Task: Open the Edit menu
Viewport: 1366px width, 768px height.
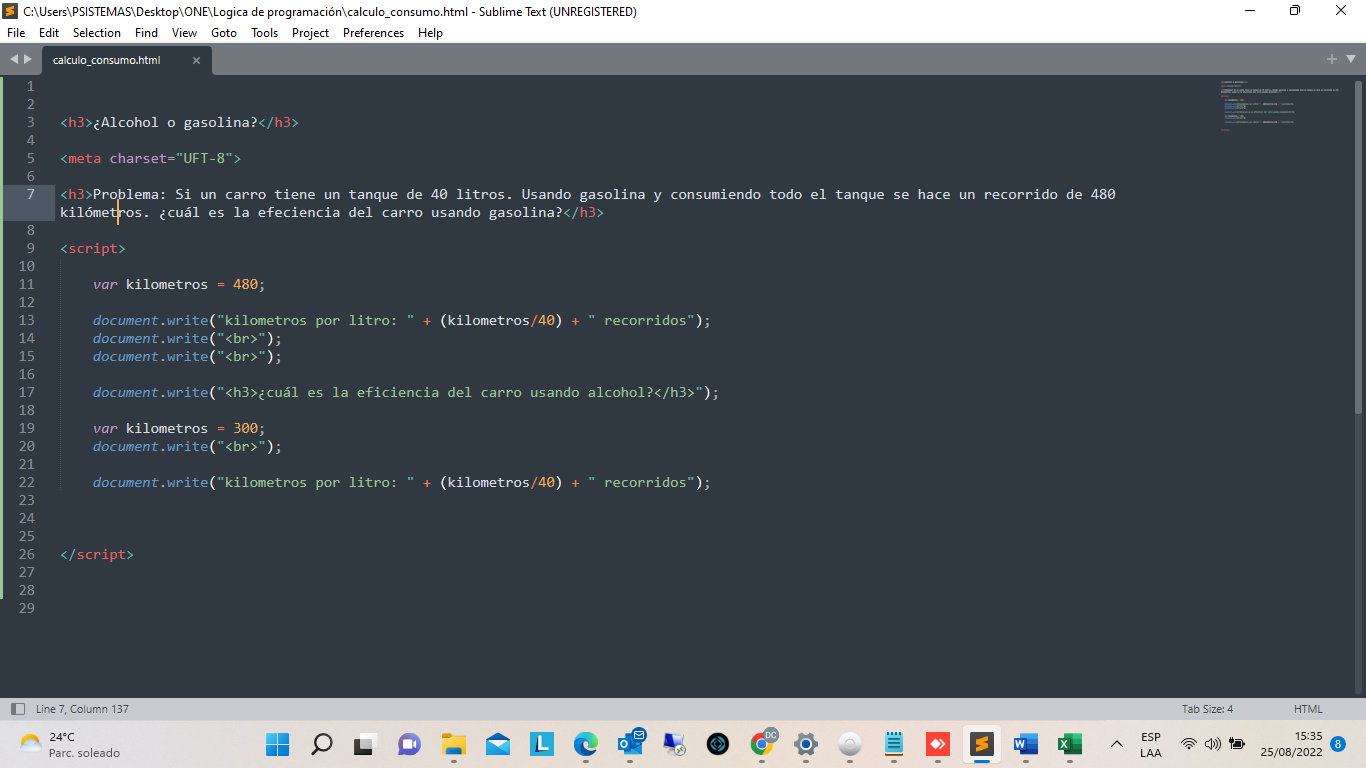Action: (49, 32)
